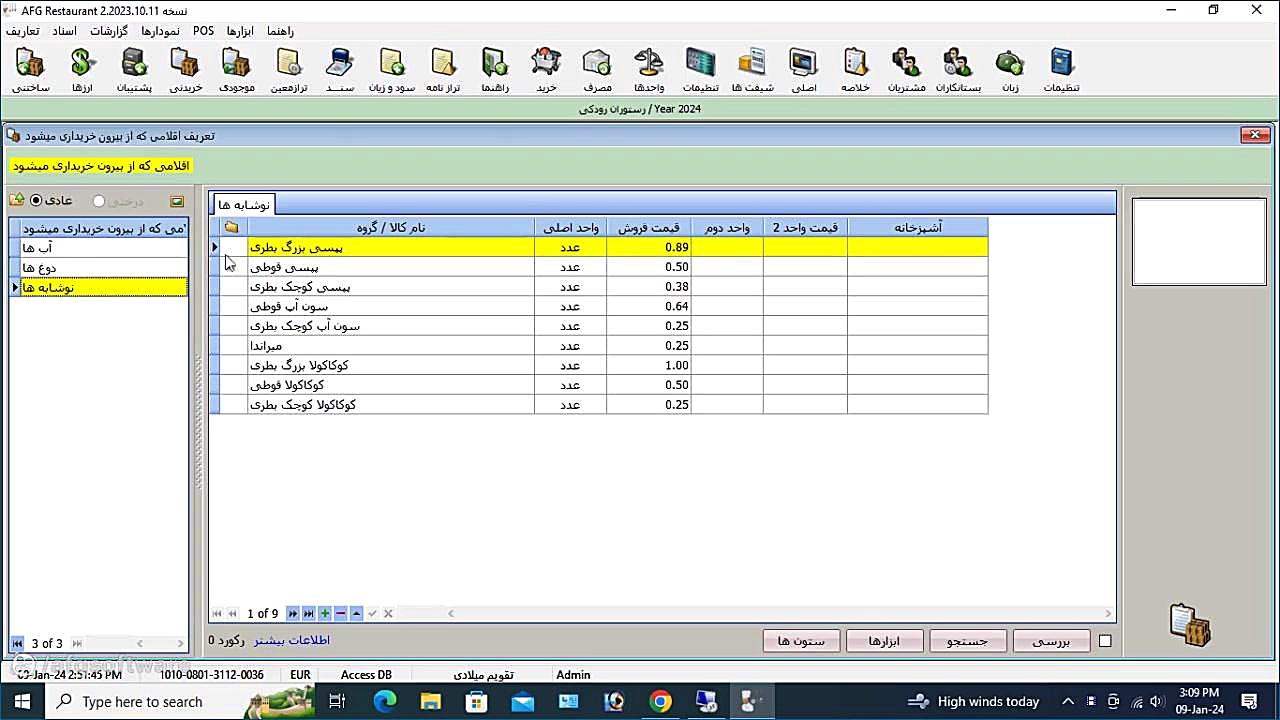Viewport: 1280px width, 720px height.
Task: Select the درختی radio button
Action: click(98, 201)
